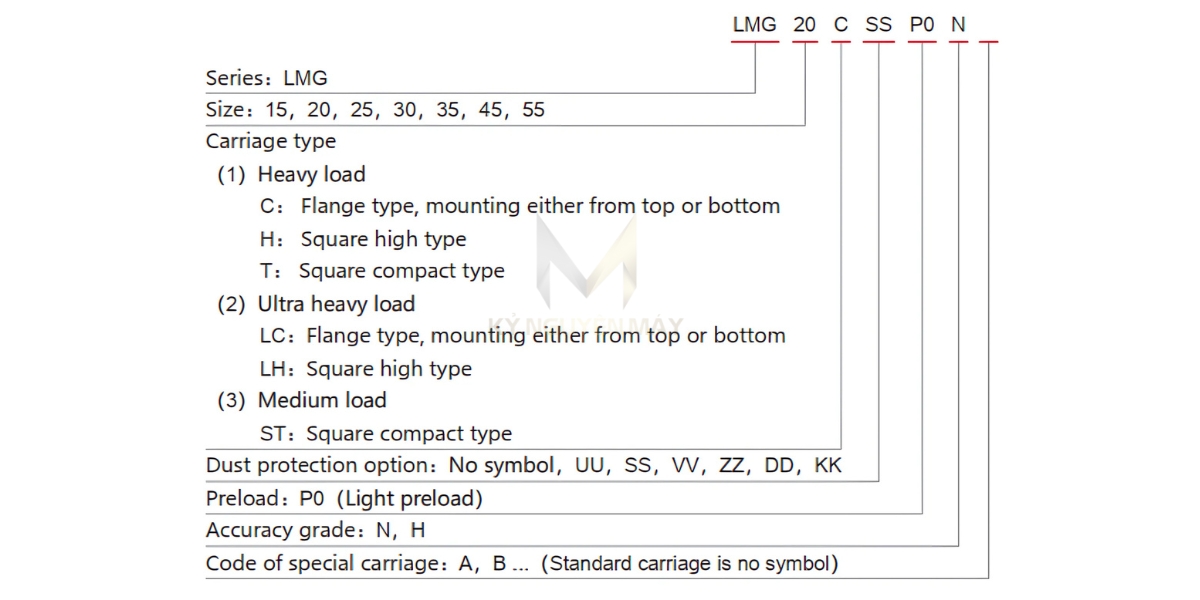
Task: Click the LH: Square high type entry
Action: 365,368
